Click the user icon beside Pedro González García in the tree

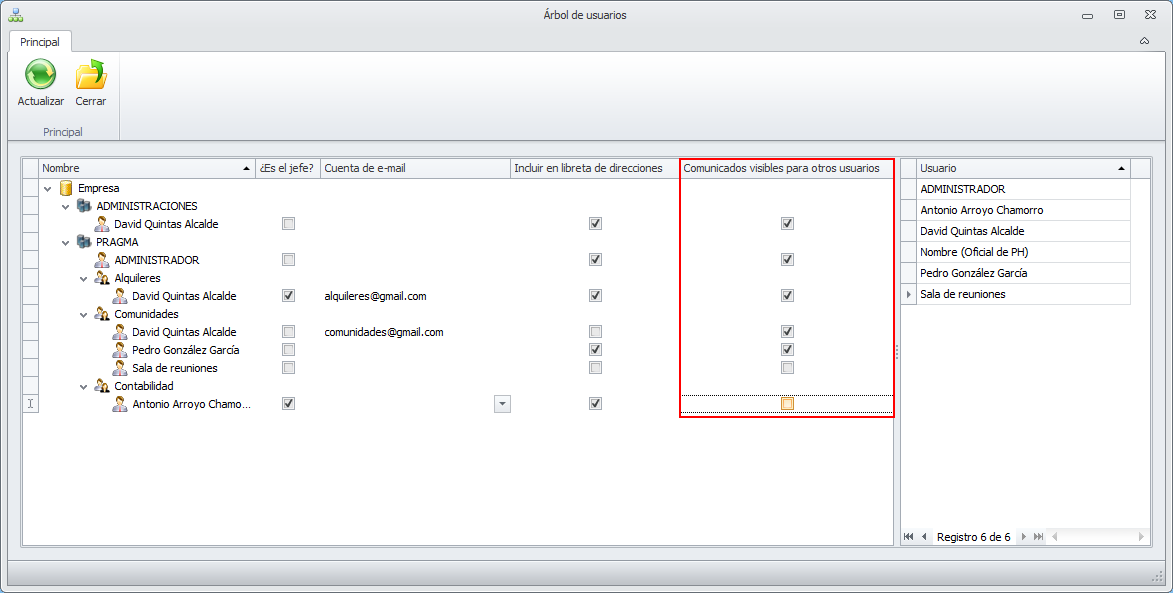pos(120,350)
